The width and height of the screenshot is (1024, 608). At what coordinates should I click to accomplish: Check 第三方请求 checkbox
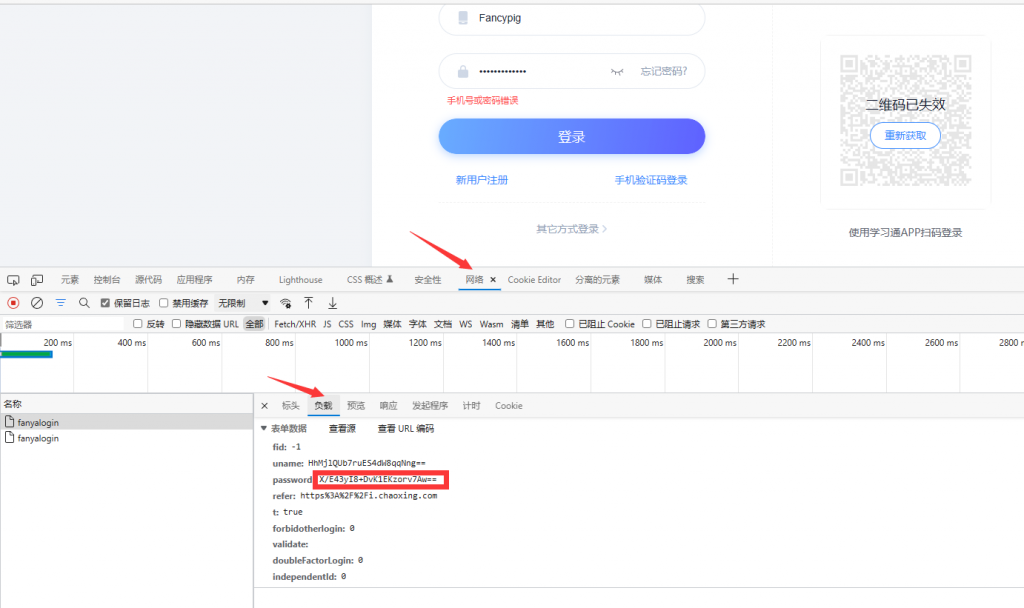click(712, 324)
